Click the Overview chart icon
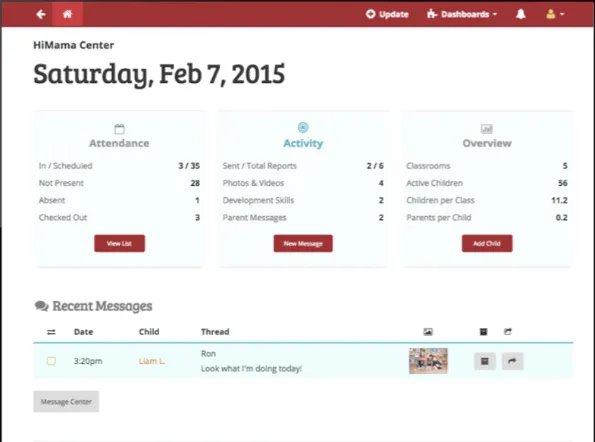This screenshot has height=442, width=595. point(487,129)
